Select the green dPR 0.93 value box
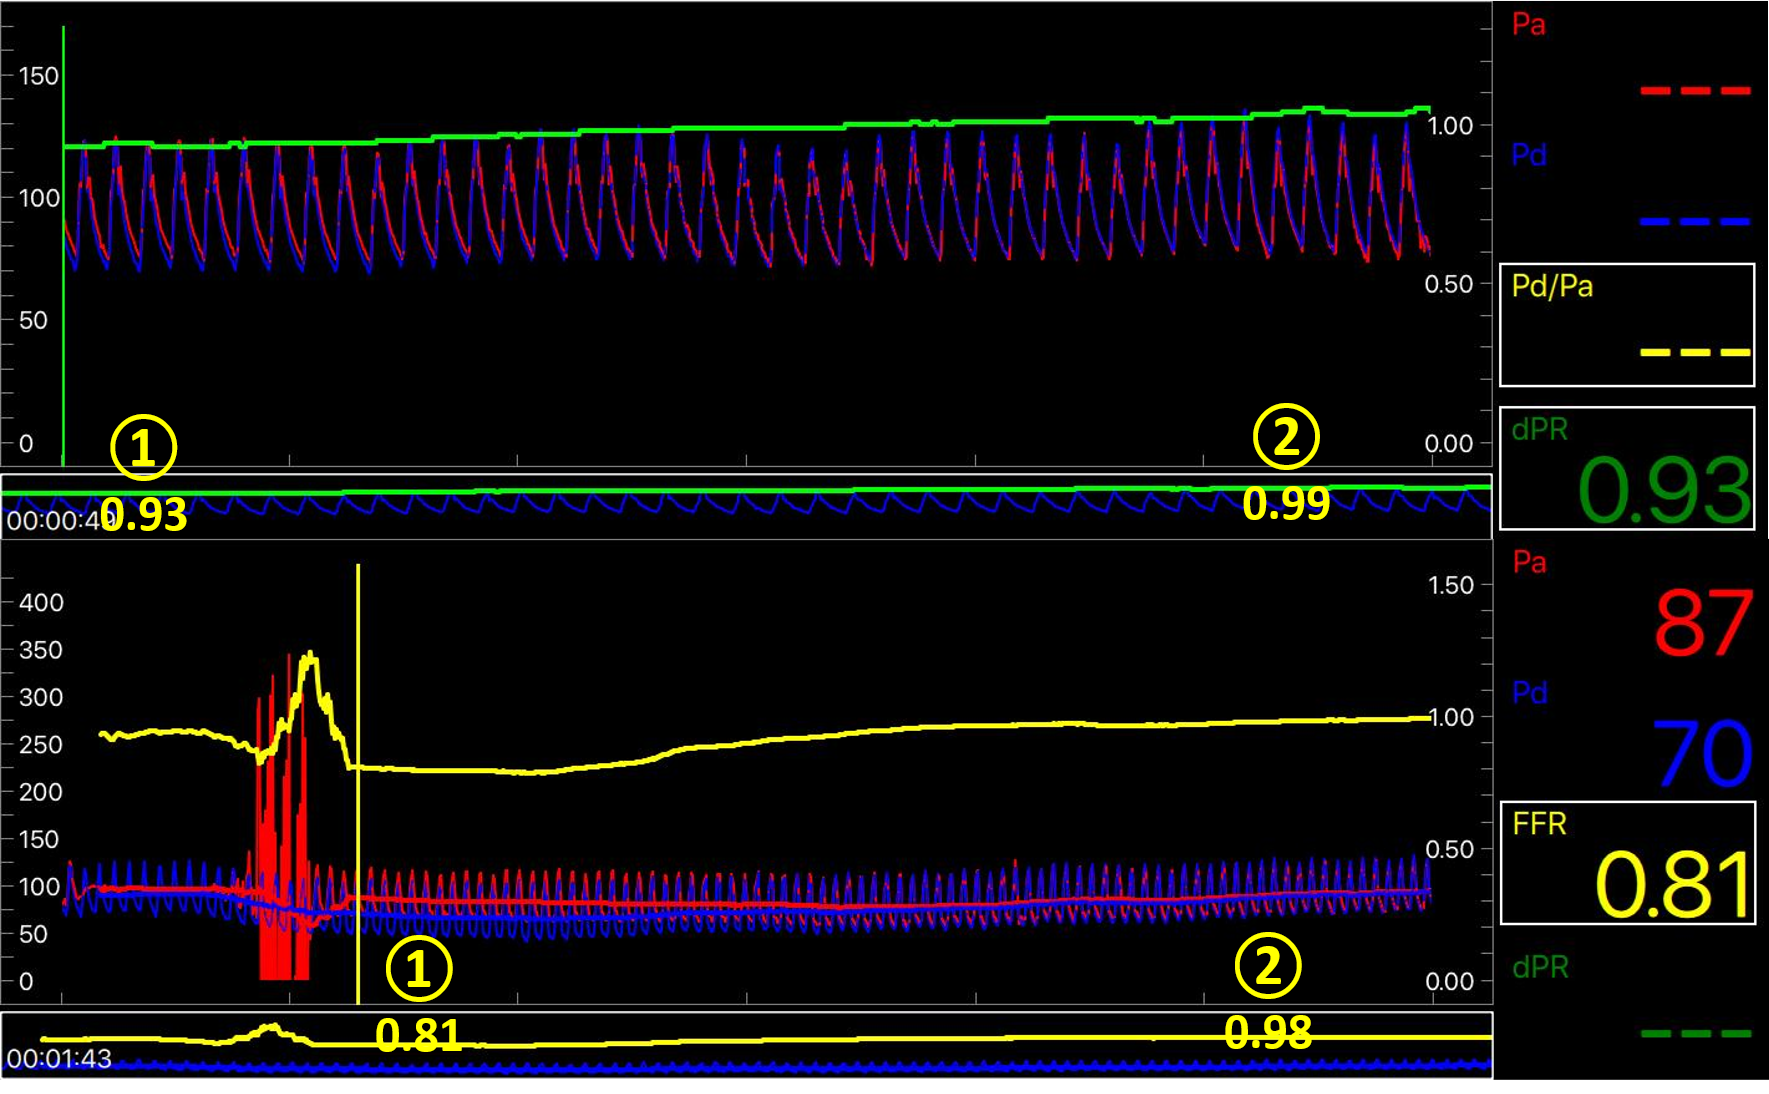The image size is (1769, 1094). tap(1627, 468)
